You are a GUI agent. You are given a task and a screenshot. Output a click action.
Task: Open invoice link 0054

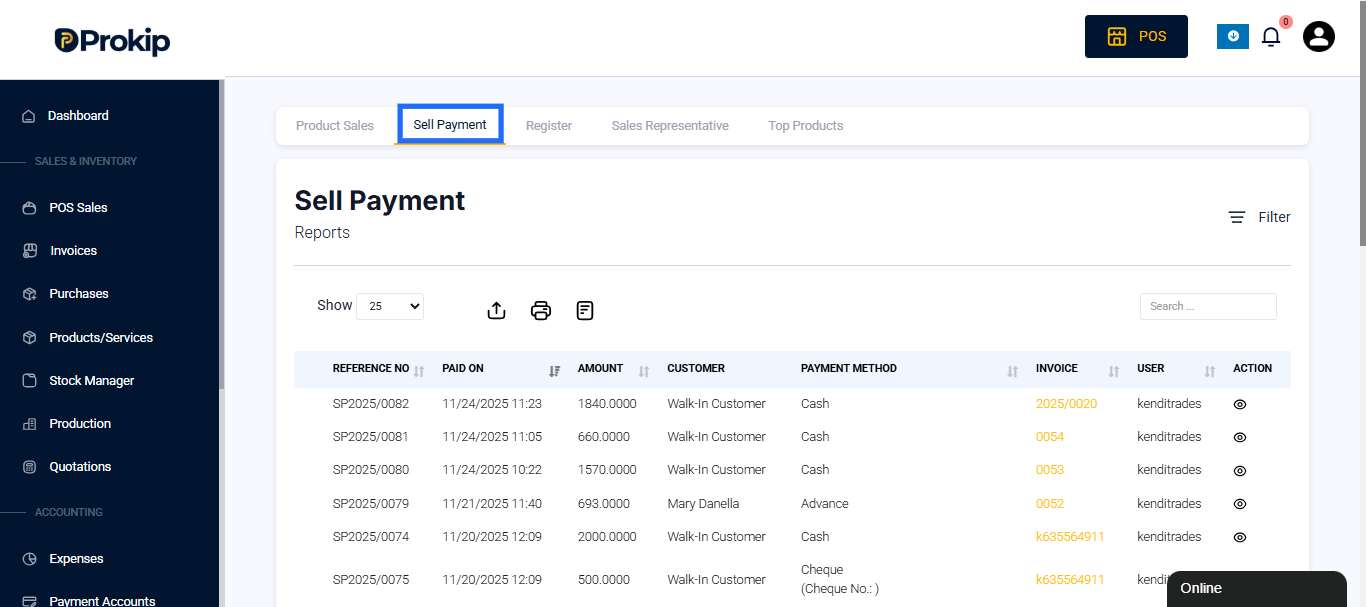[1050, 437]
